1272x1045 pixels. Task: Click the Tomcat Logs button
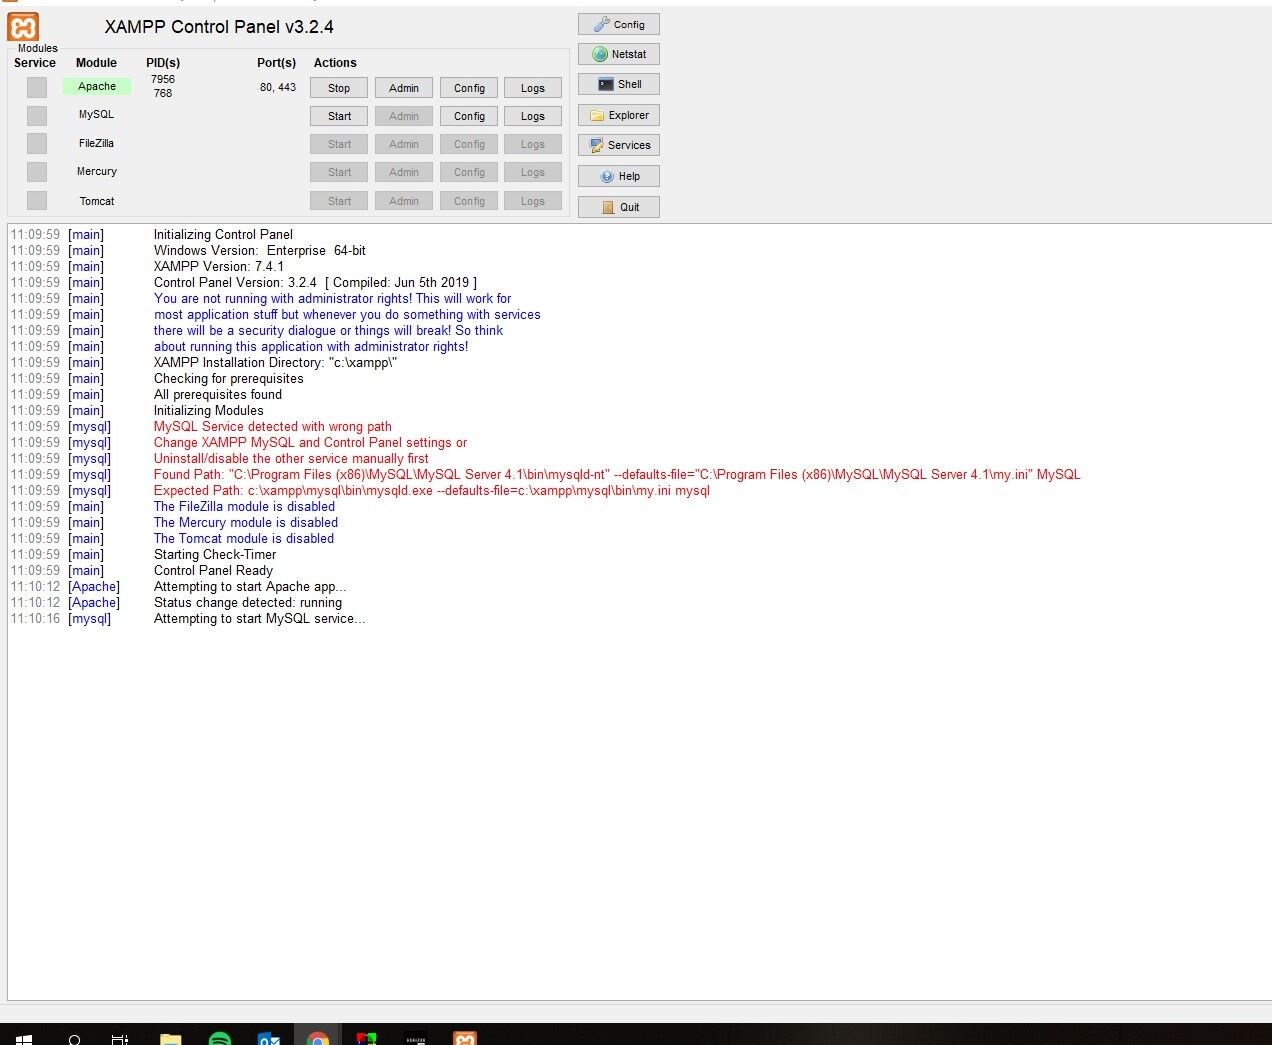[x=533, y=201]
